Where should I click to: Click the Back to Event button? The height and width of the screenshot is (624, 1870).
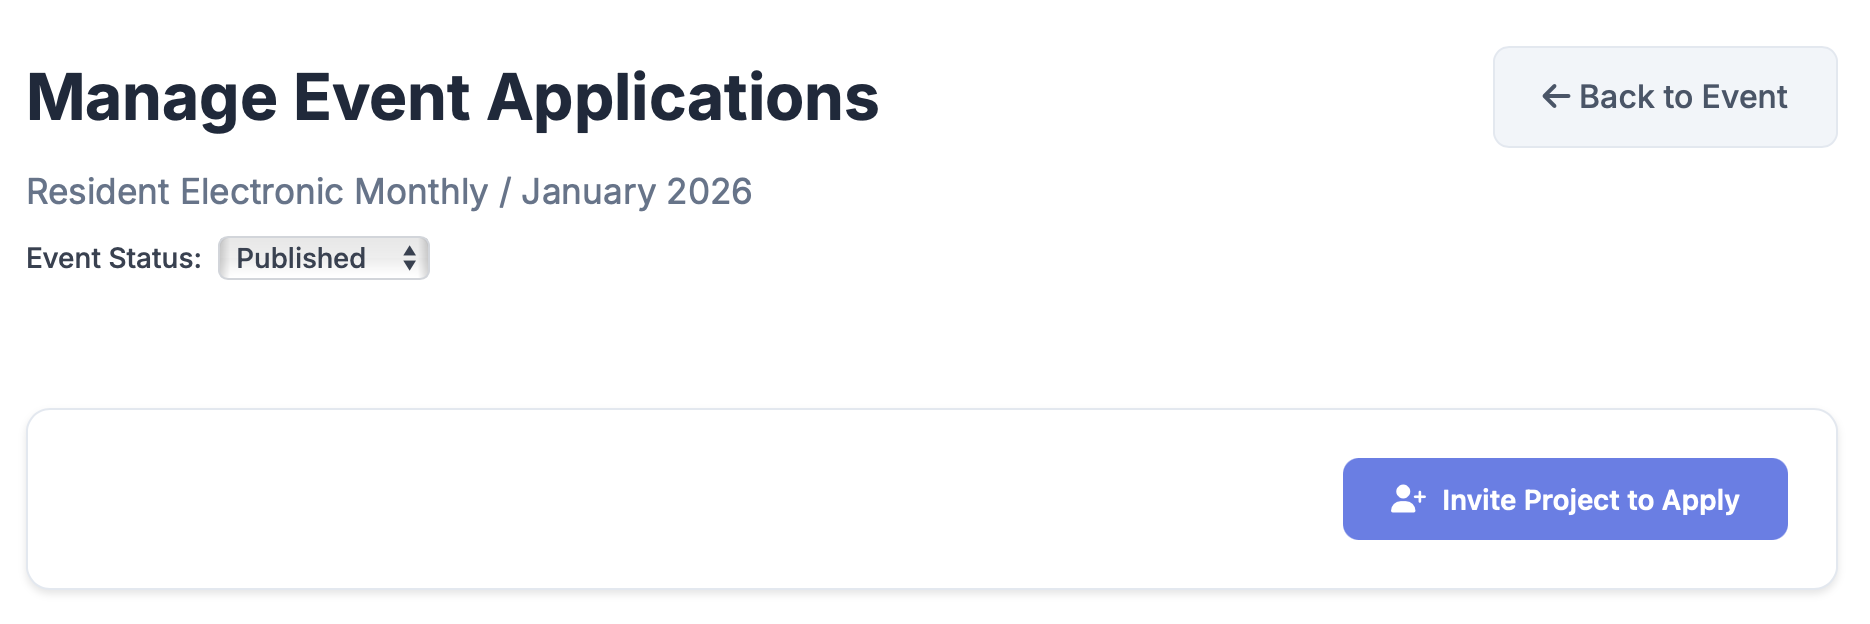[1664, 96]
